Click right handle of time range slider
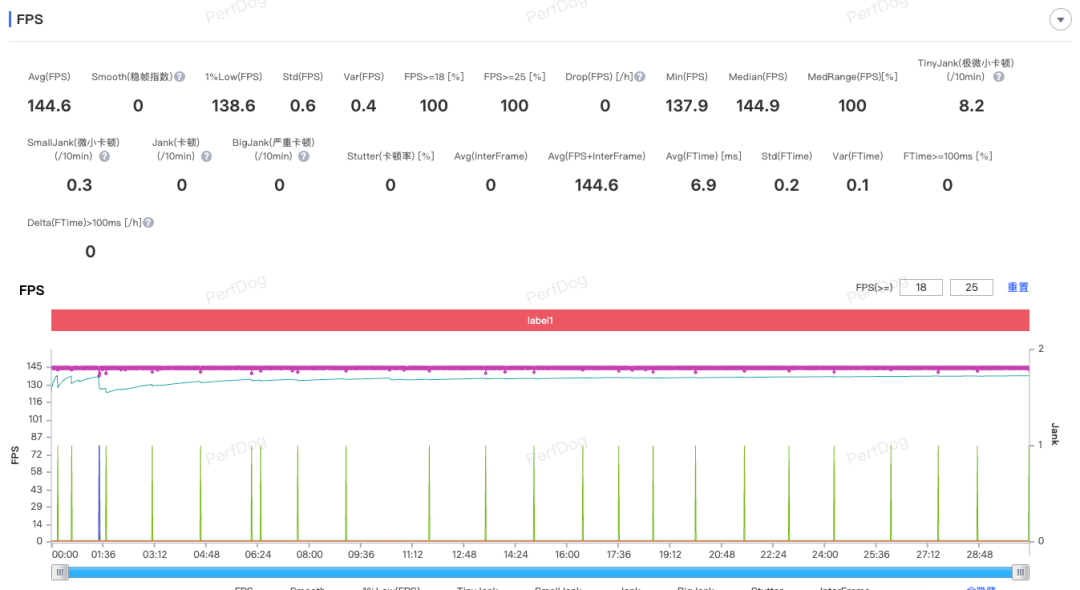Image resolution: width=1080 pixels, height=590 pixels. tap(1019, 572)
